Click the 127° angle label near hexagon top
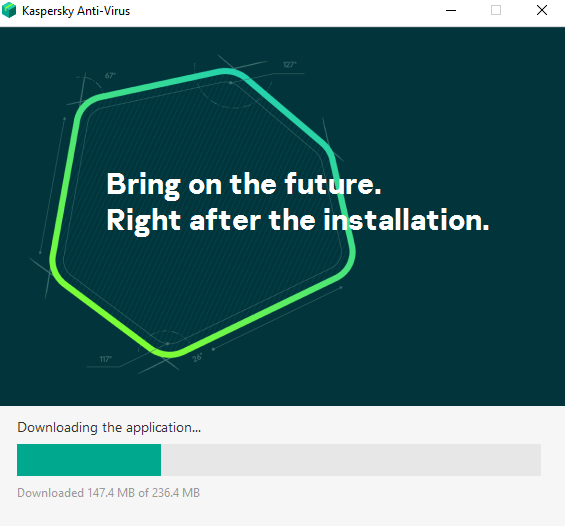 (x=290, y=64)
